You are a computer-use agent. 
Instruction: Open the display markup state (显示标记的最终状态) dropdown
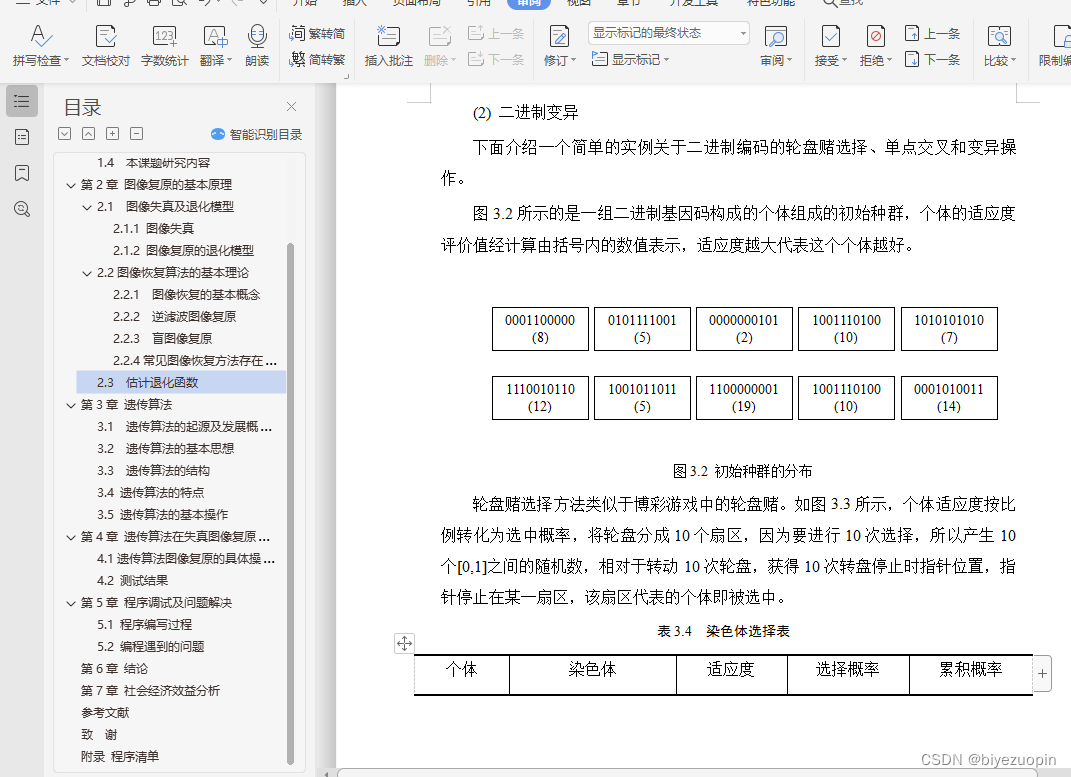click(x=669, y=33)
